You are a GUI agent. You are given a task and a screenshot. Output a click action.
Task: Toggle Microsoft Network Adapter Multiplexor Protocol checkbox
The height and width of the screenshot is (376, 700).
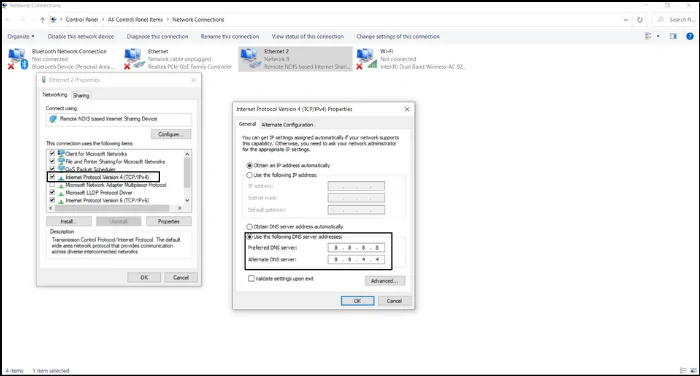pyautogui.click(x=52, y=185)
